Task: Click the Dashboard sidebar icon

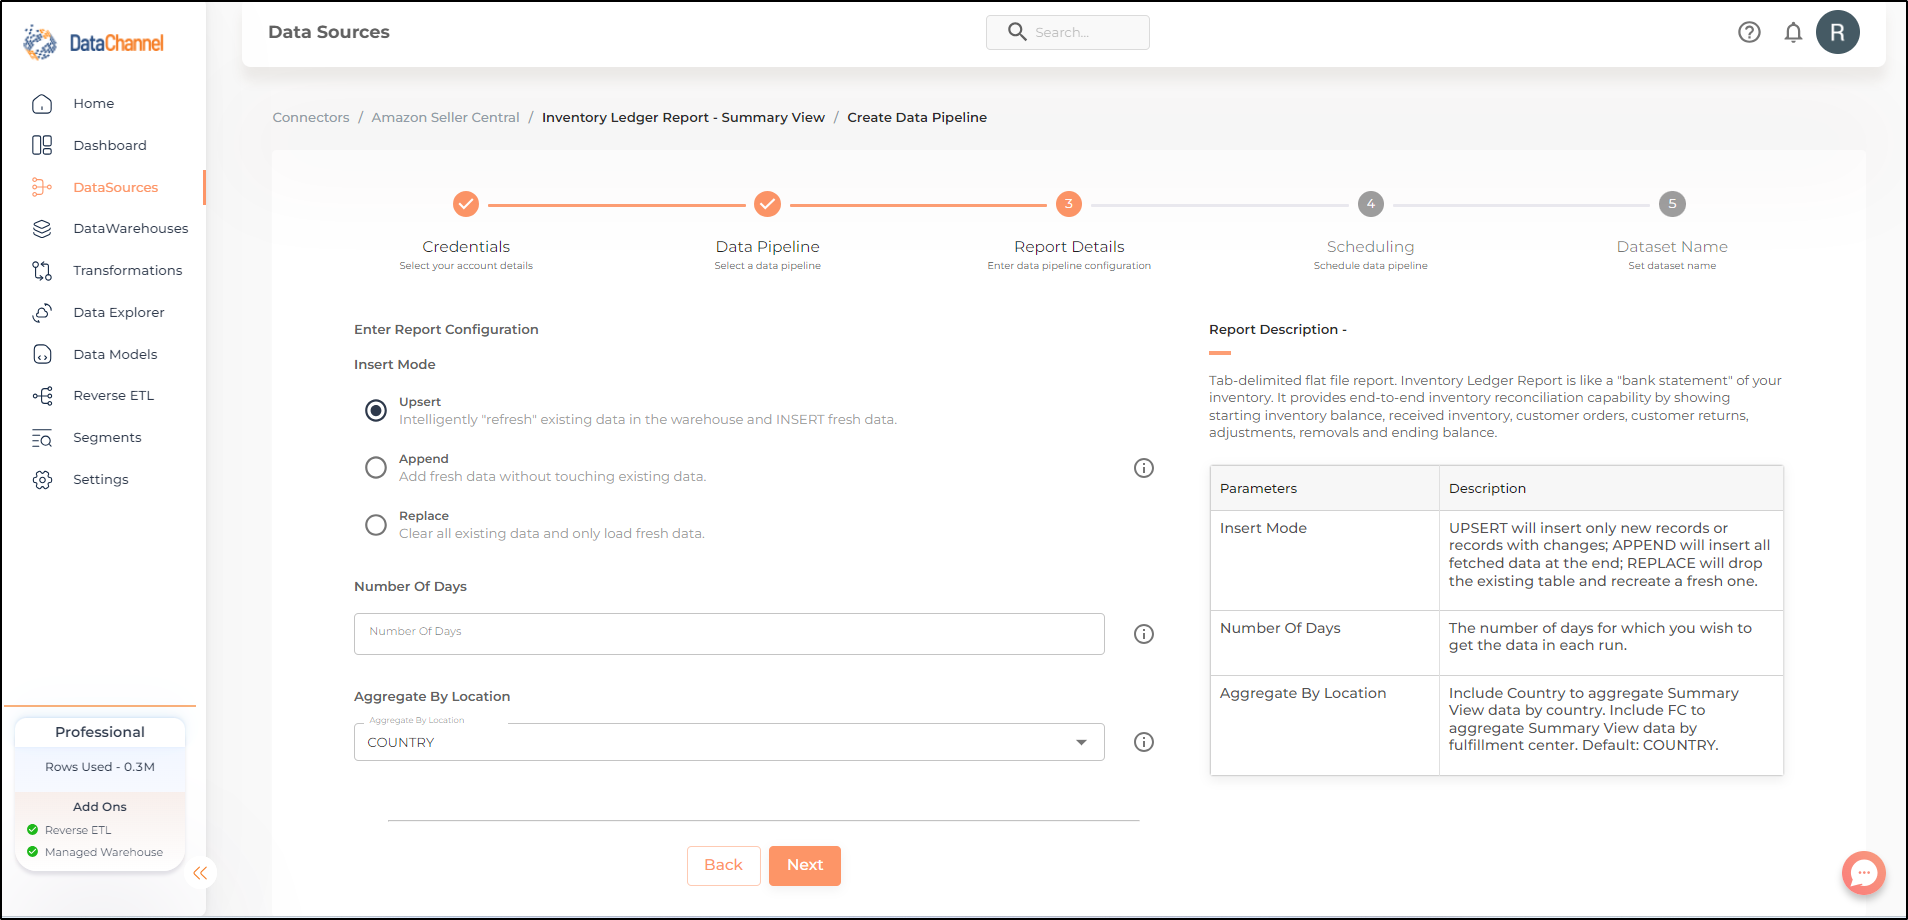Action: coord(42,146)
